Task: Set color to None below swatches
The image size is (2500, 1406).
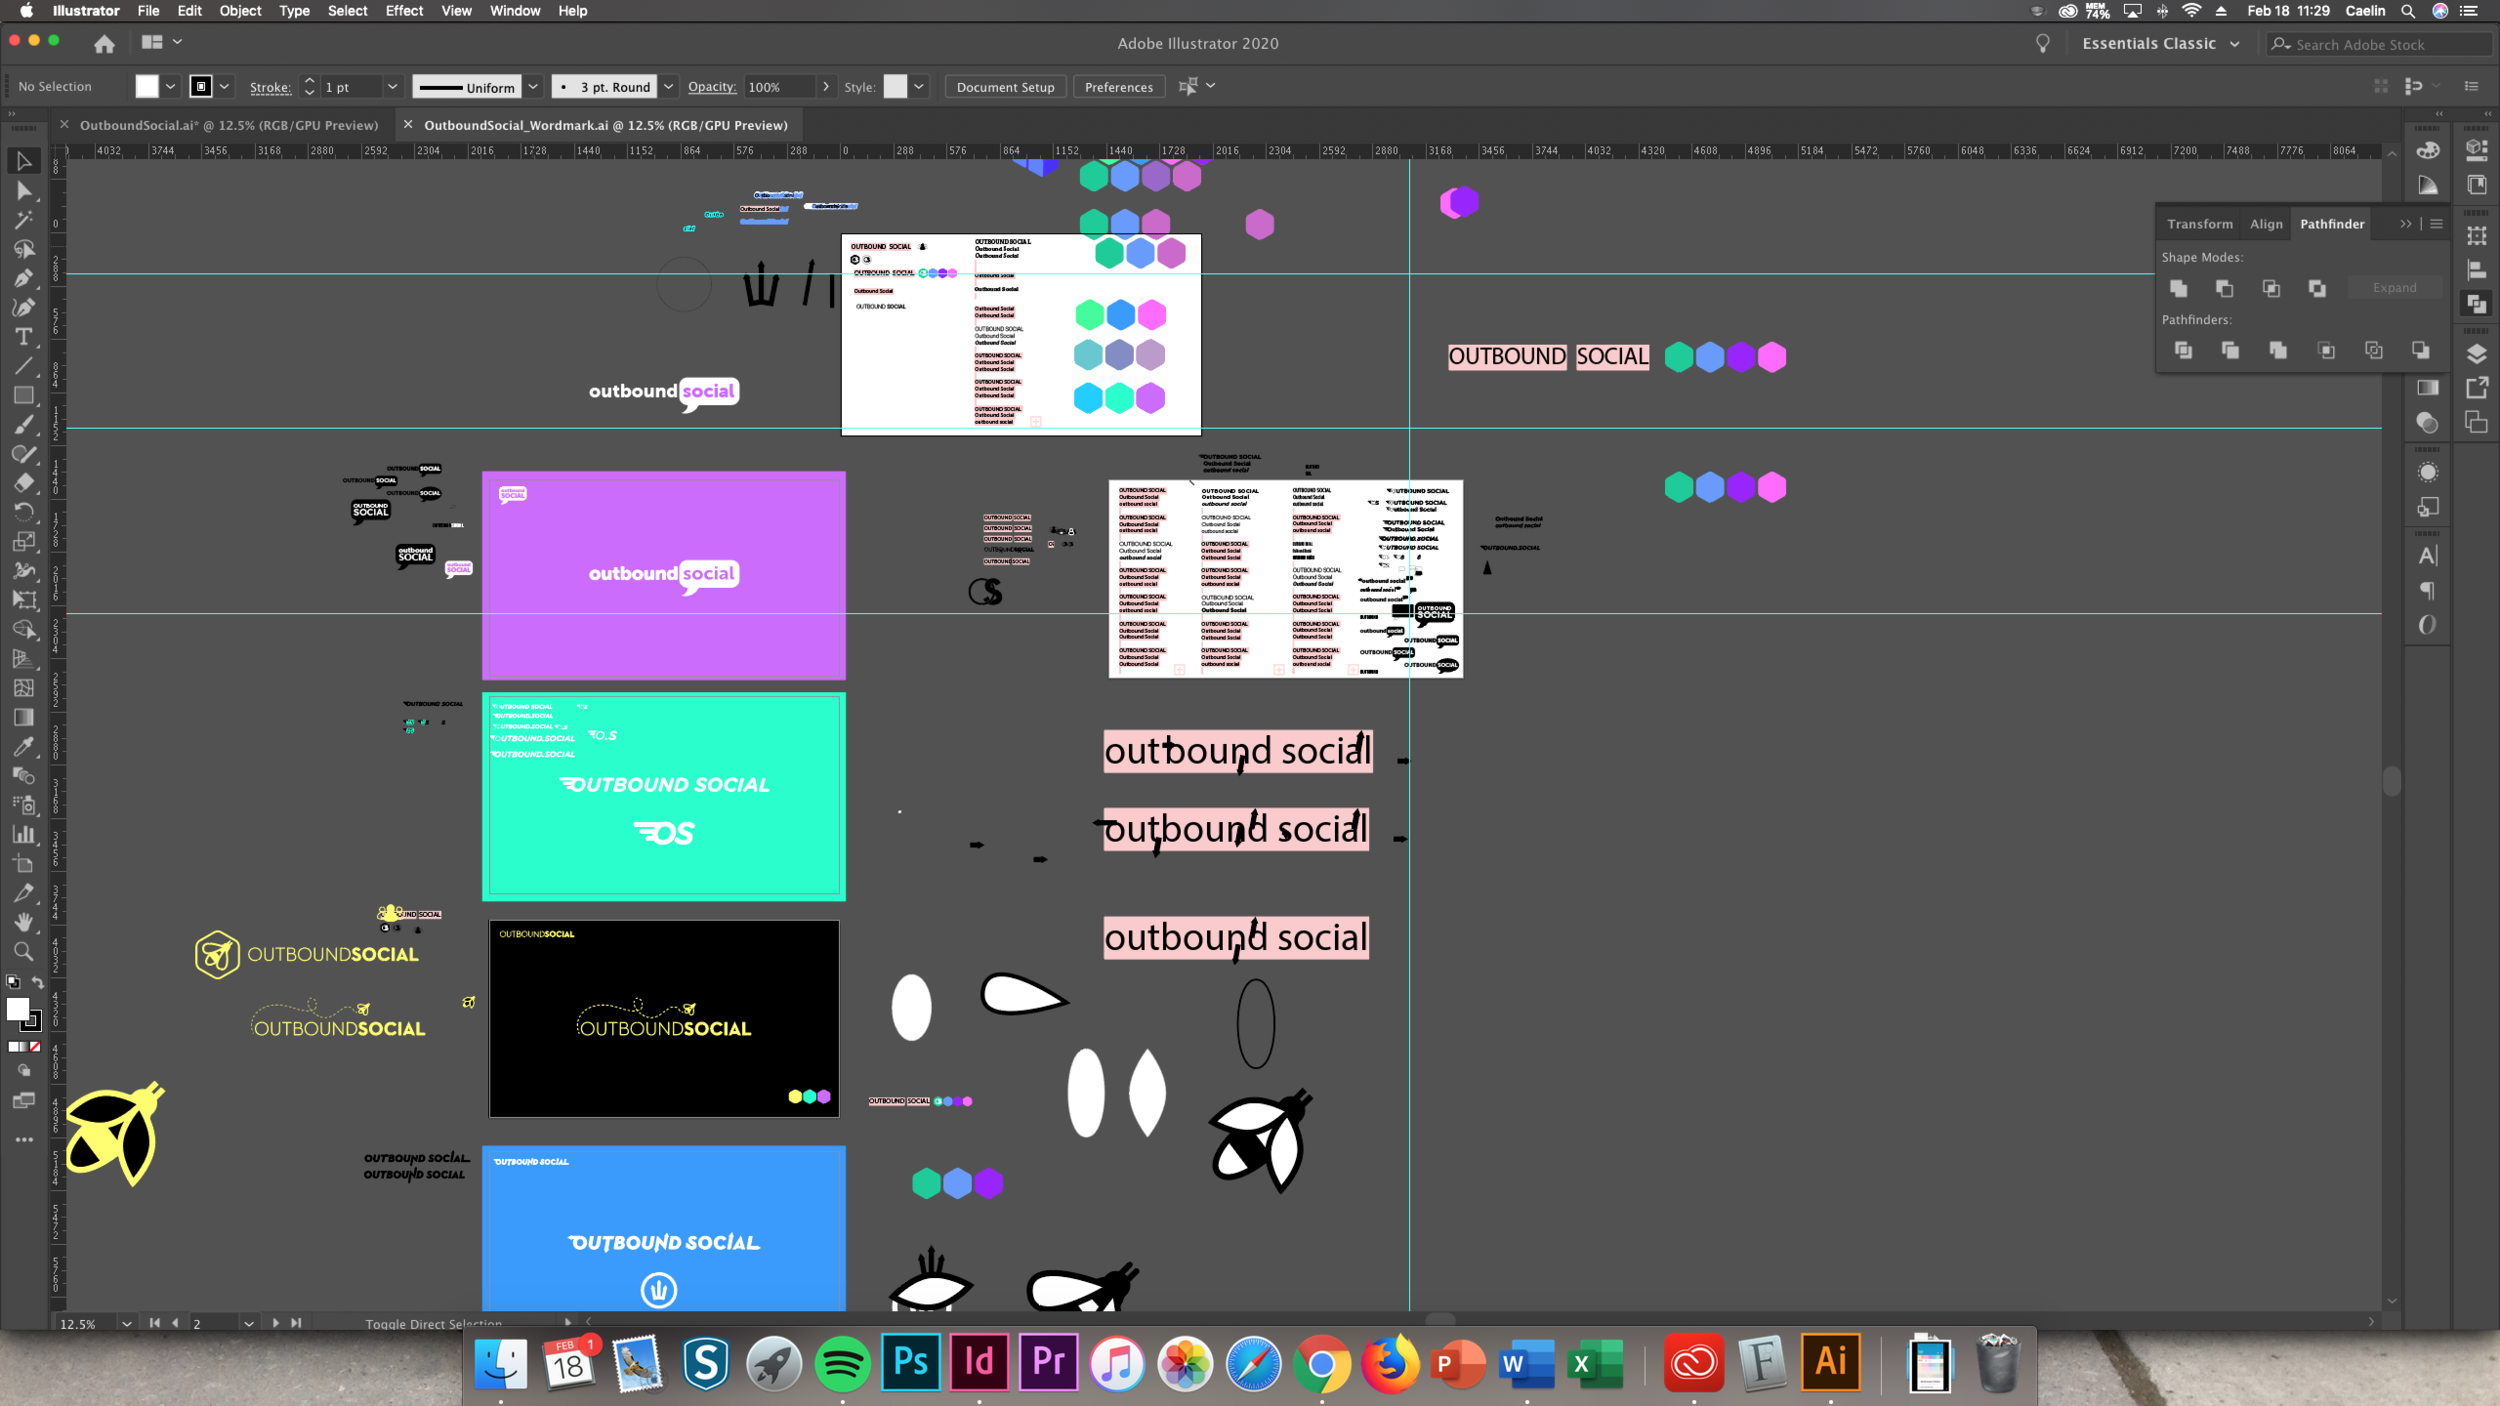Action: click(x=36, y=1047)
